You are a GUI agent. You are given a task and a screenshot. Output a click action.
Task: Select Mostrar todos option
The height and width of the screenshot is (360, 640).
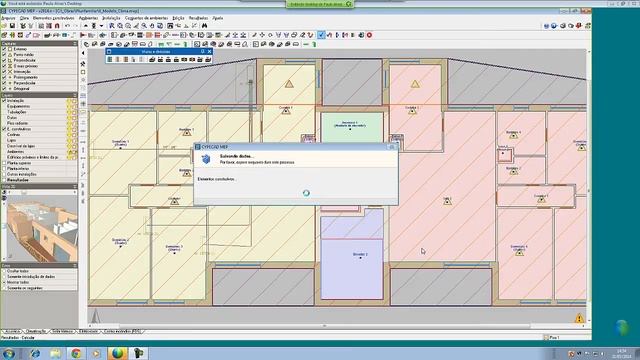(4, 282)
